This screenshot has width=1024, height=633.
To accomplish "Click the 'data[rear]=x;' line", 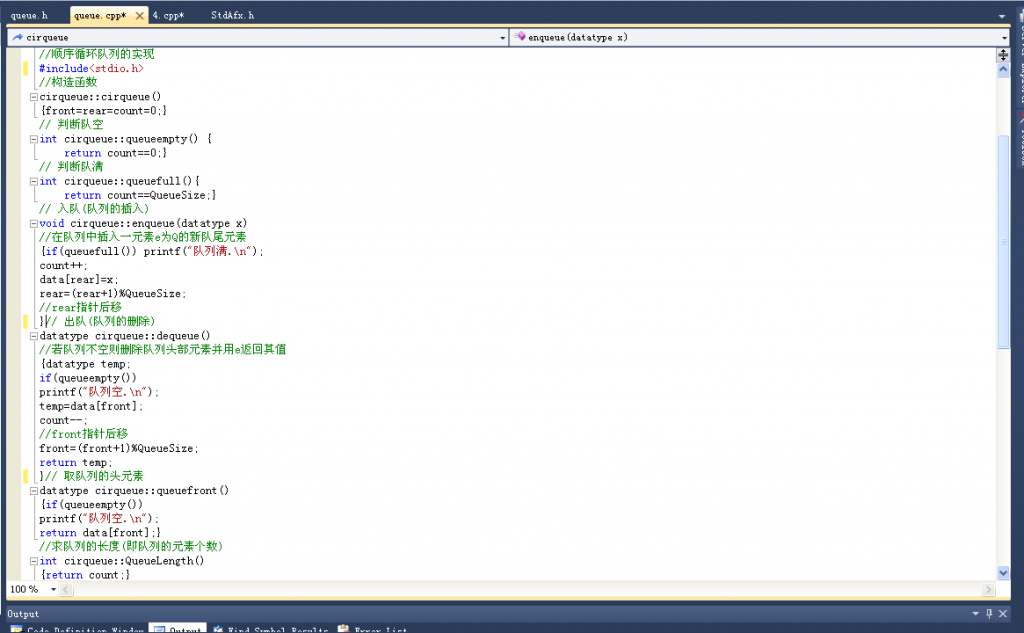I will [x=79, y=280].
